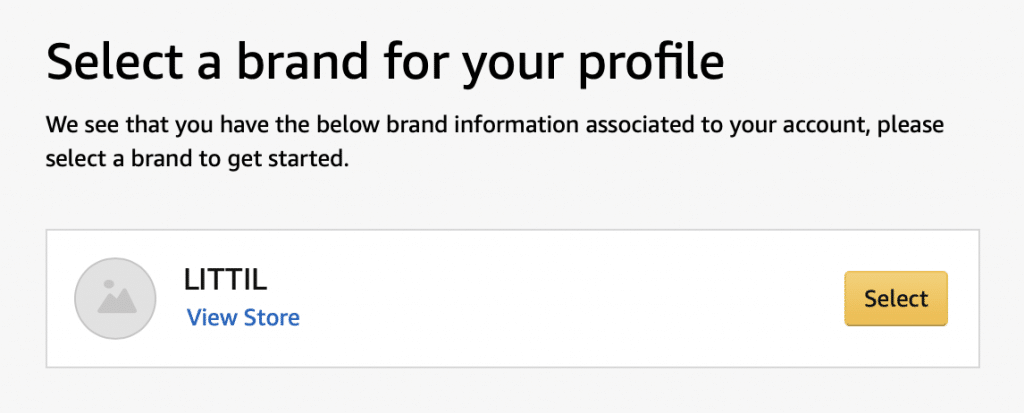Open the View Store link
This screenshot has height=413, width=1024.
point(243,318)
